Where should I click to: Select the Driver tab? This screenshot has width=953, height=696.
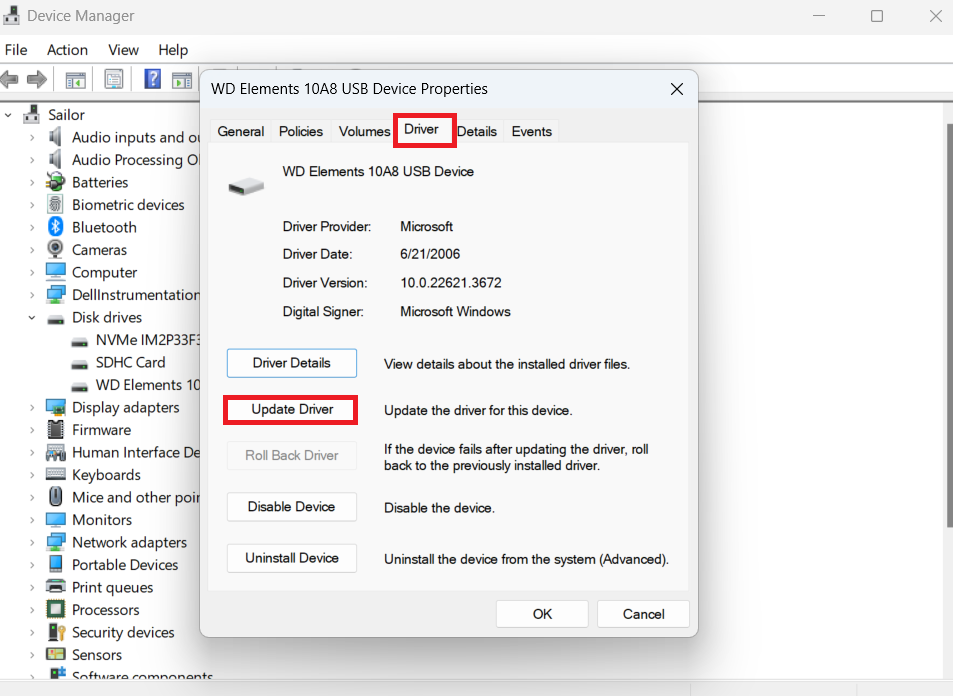pyautogui.click(x=424, y=129)
